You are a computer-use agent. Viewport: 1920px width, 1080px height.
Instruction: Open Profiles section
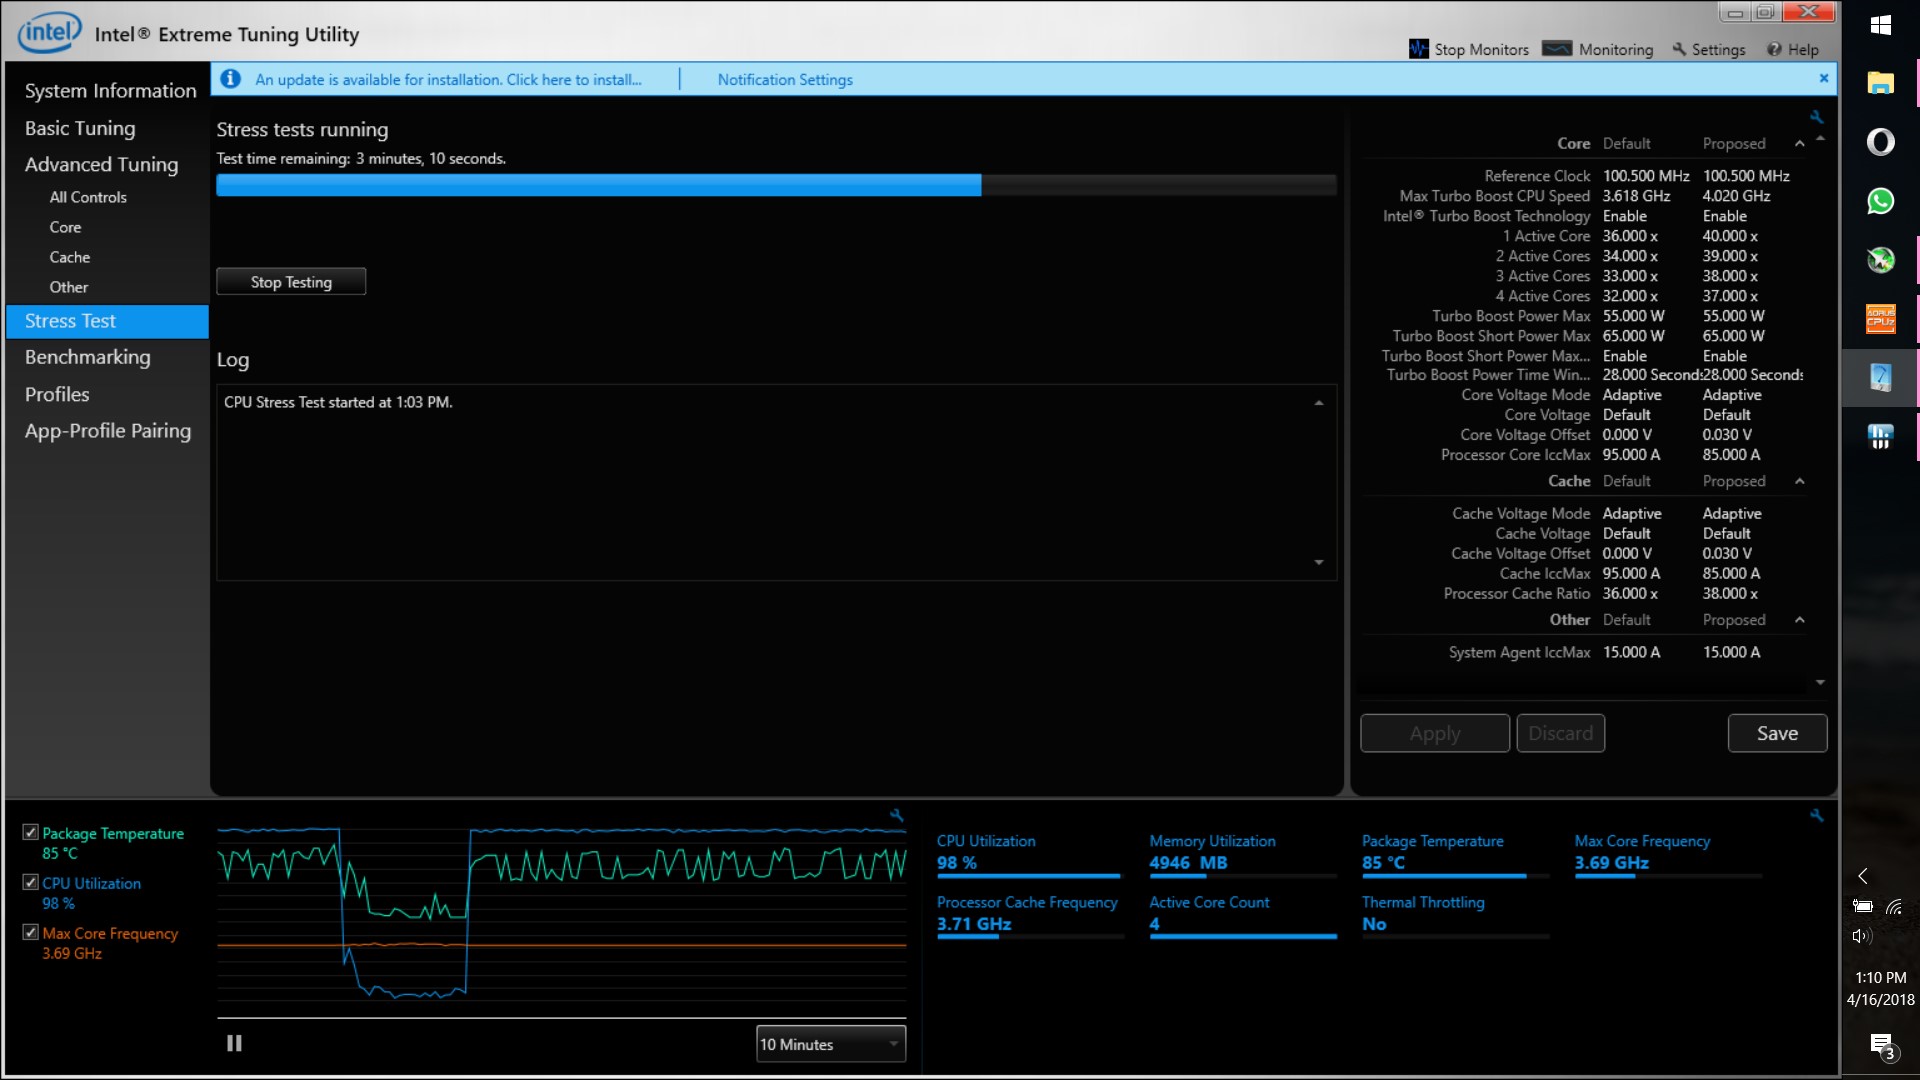57,394
